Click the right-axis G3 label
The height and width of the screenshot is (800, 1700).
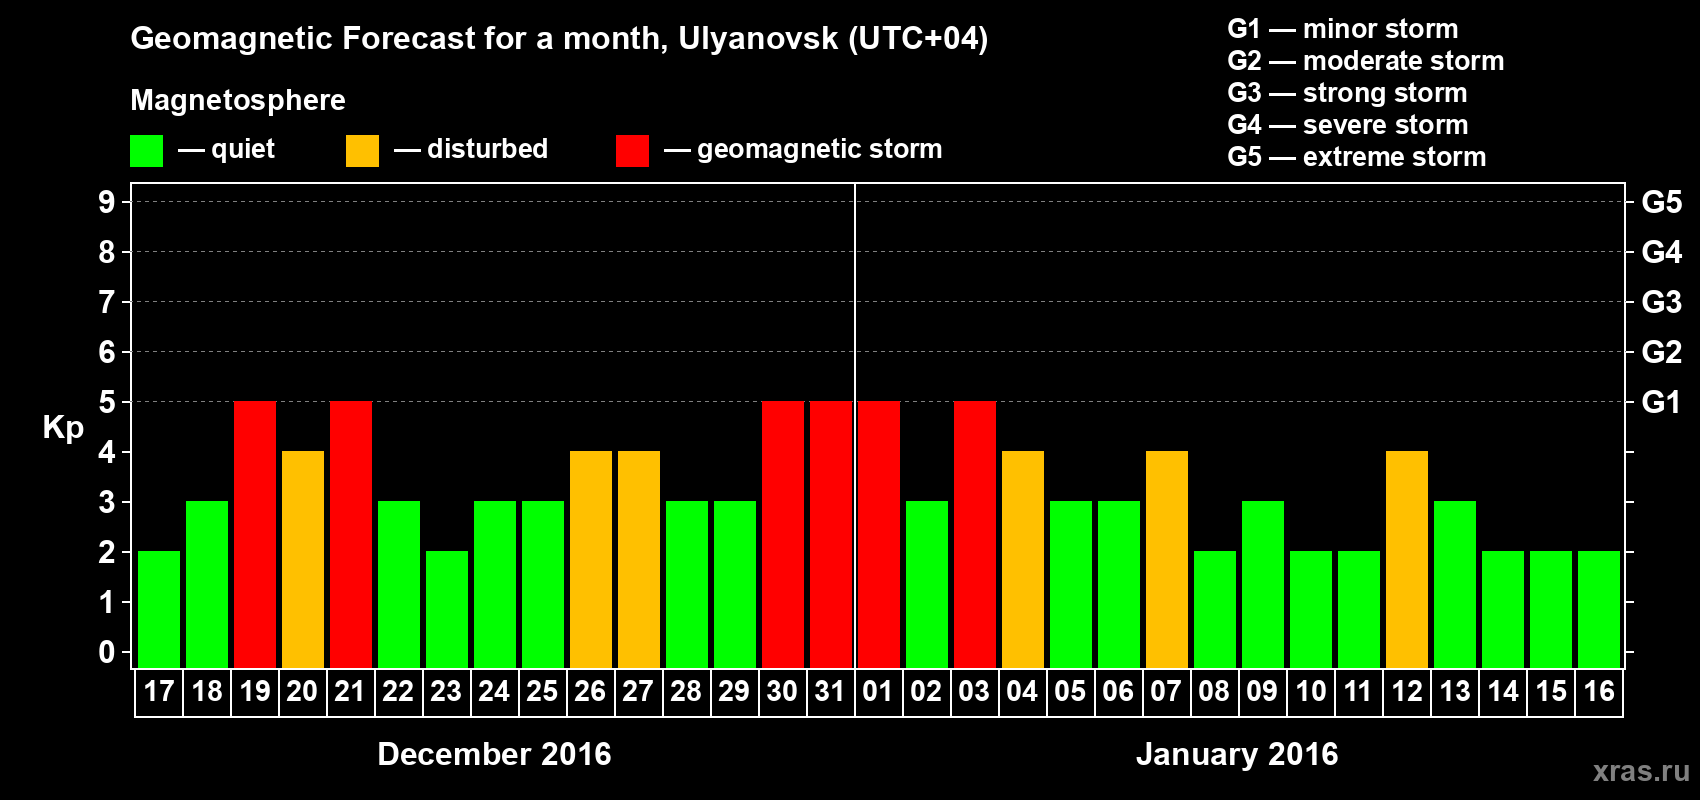[1662, 302]
